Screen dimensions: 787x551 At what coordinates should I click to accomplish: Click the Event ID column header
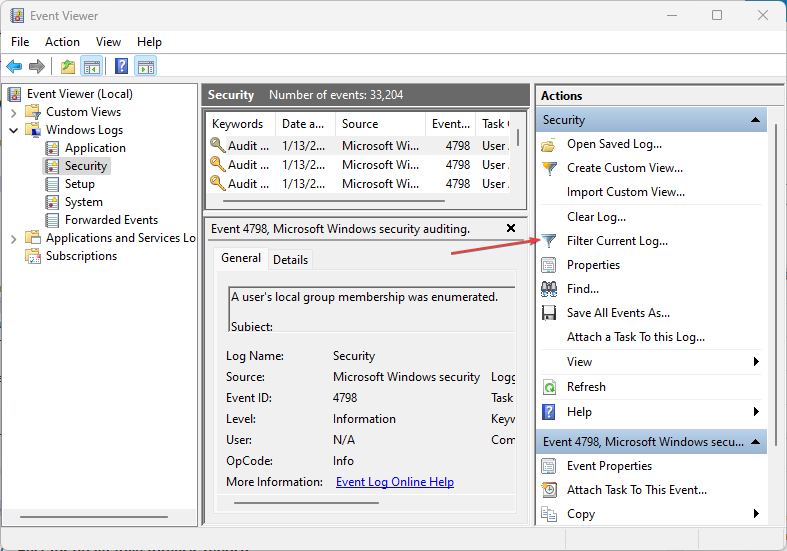(451, 124)
